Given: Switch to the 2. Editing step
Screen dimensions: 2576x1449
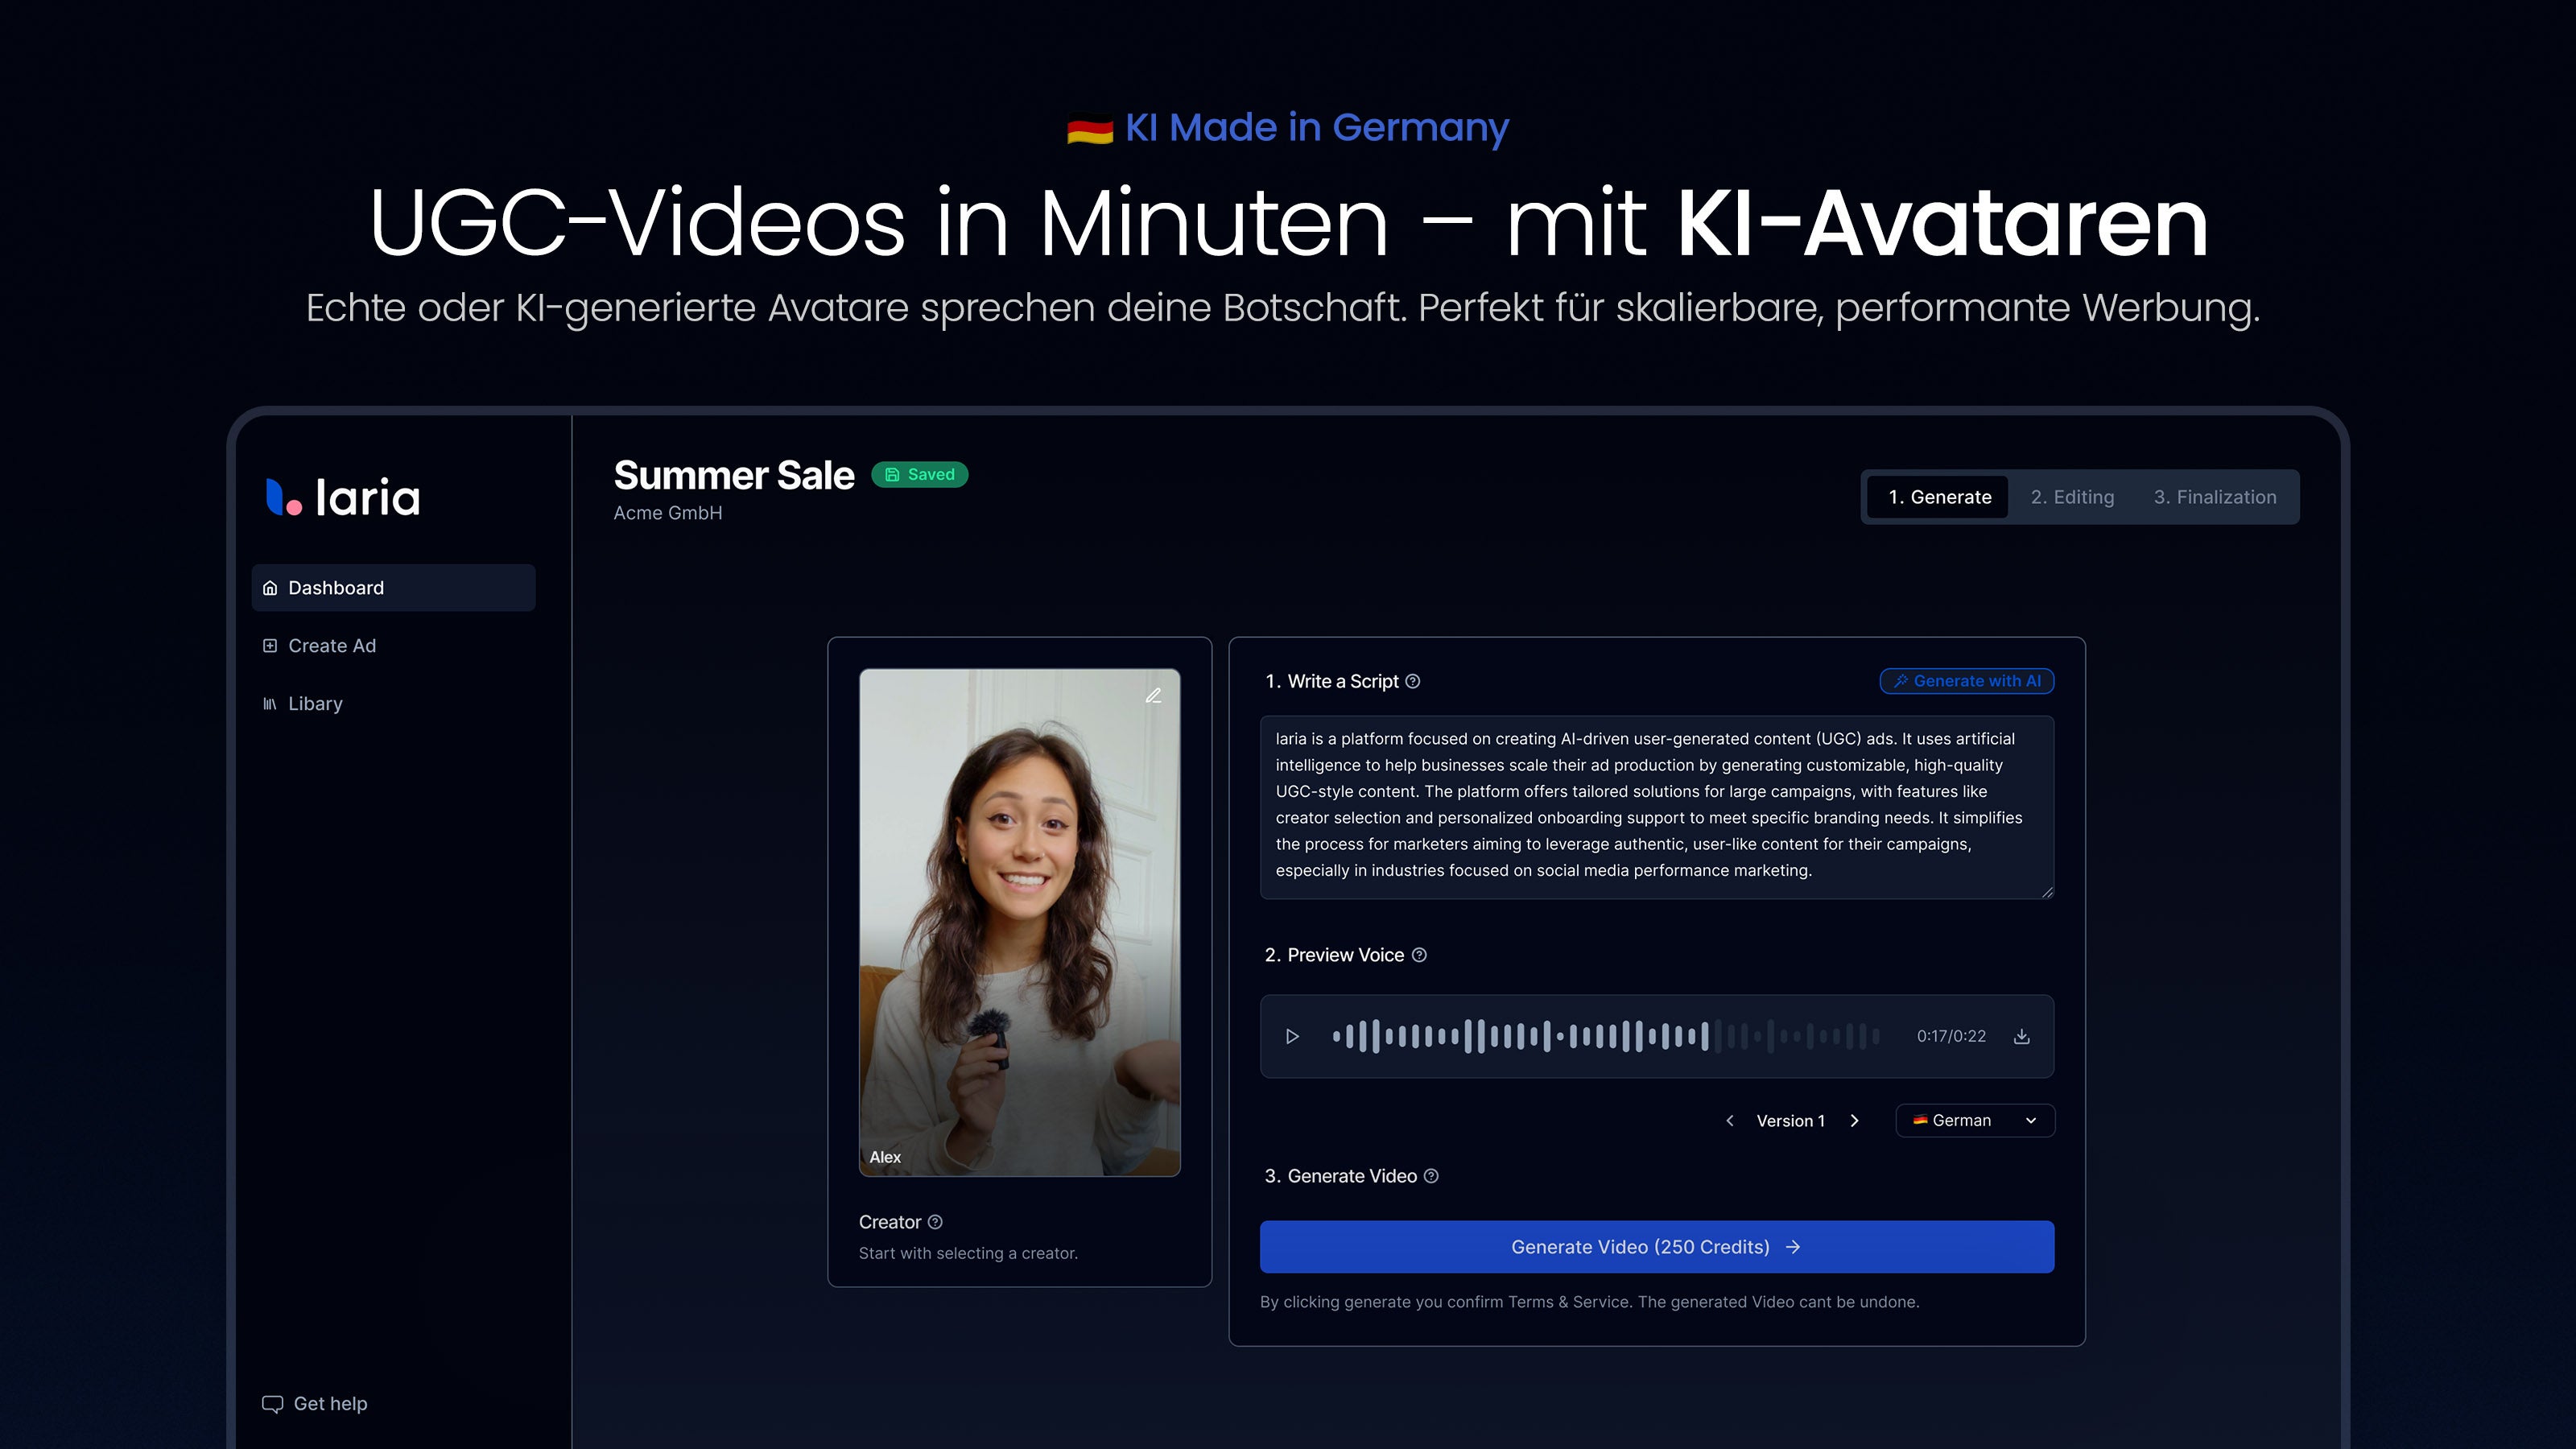Looking at the screenshot, I should [x=2072, y=497].
